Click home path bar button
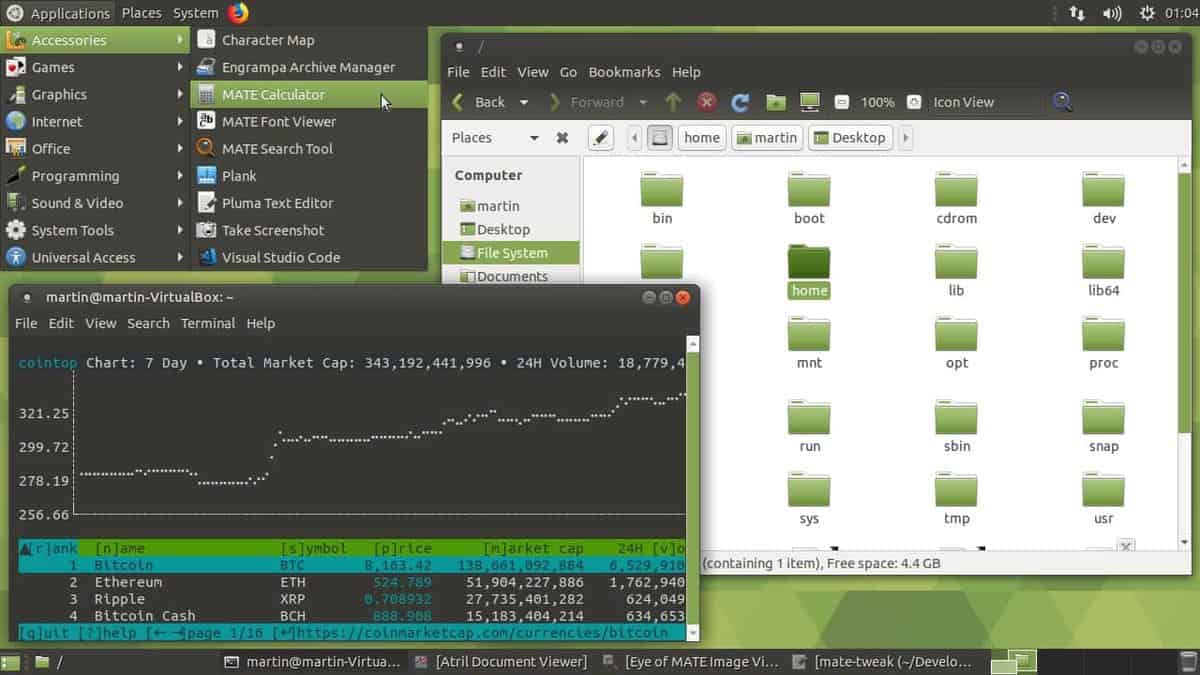The height and width of the screenshot is (675, 1200). (x=702, y=138)
